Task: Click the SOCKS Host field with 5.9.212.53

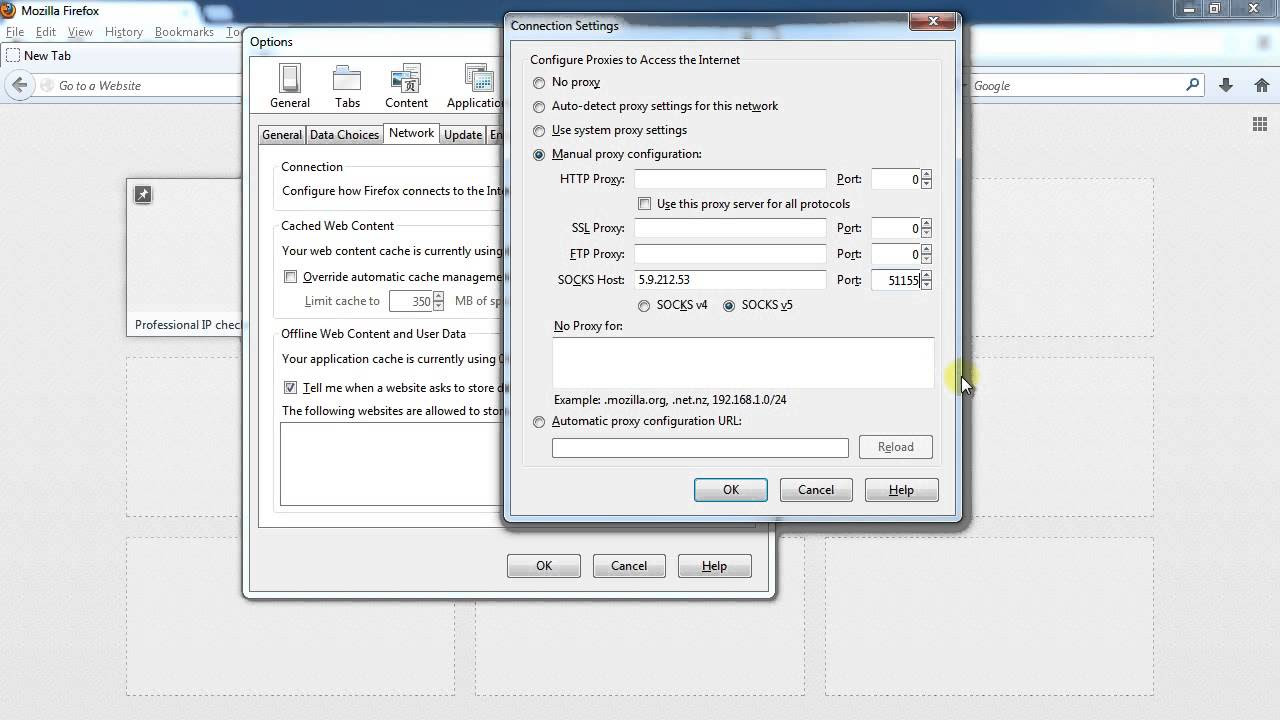Action: [x=730, y=280]
